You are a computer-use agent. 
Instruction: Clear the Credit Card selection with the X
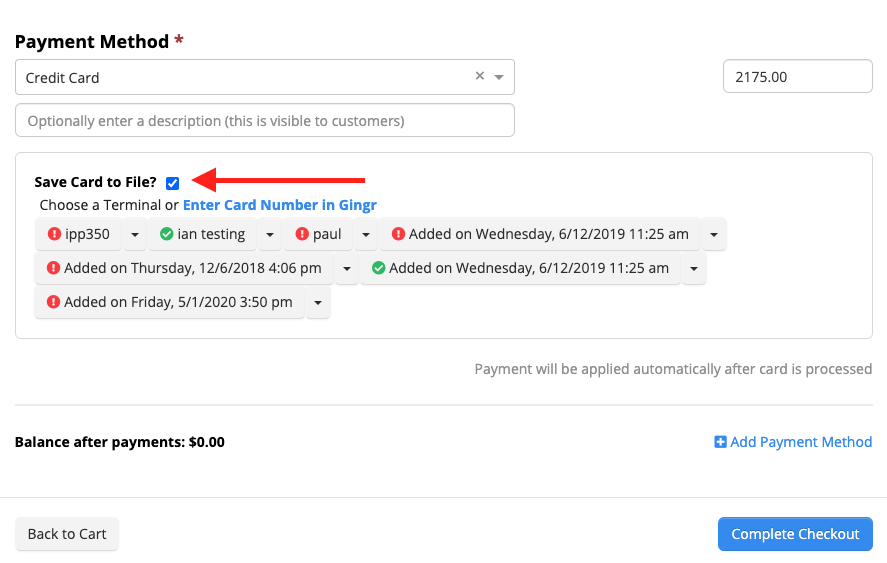480,76
